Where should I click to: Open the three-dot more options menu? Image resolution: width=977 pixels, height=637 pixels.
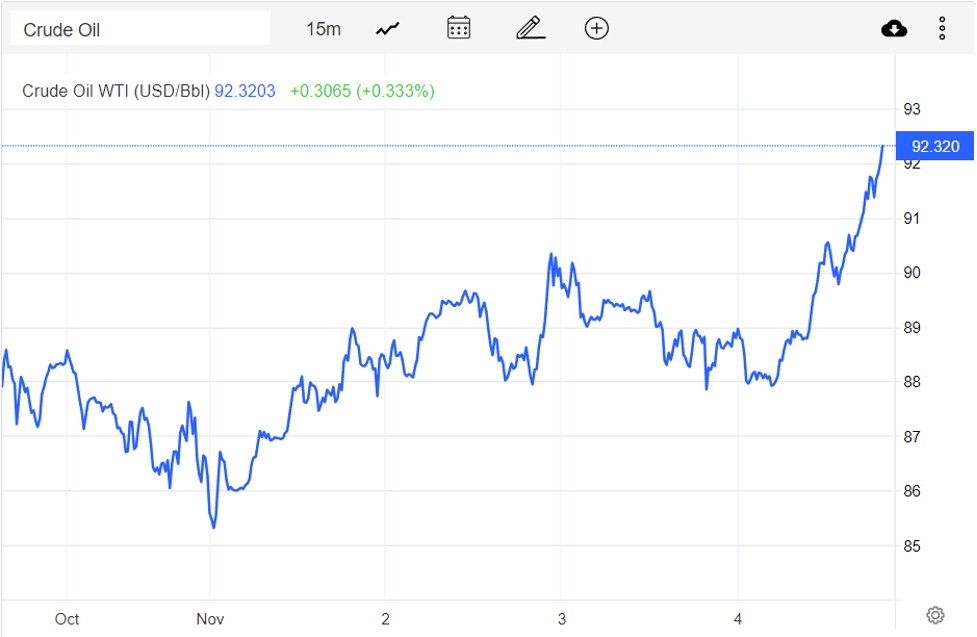coord(942,29)
